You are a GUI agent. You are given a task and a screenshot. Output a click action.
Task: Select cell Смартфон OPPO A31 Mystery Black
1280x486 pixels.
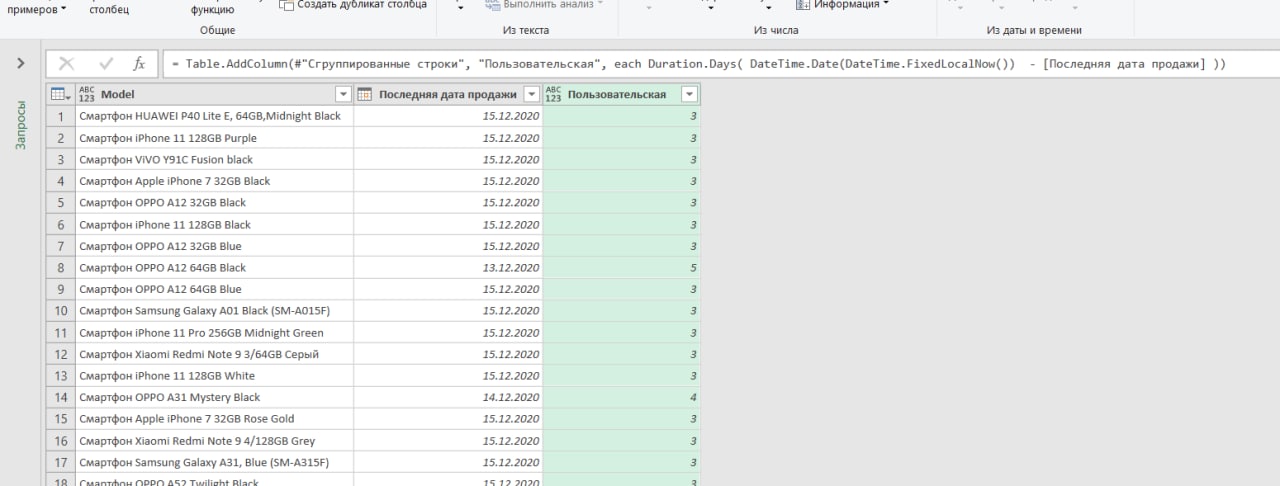point(213,397)
